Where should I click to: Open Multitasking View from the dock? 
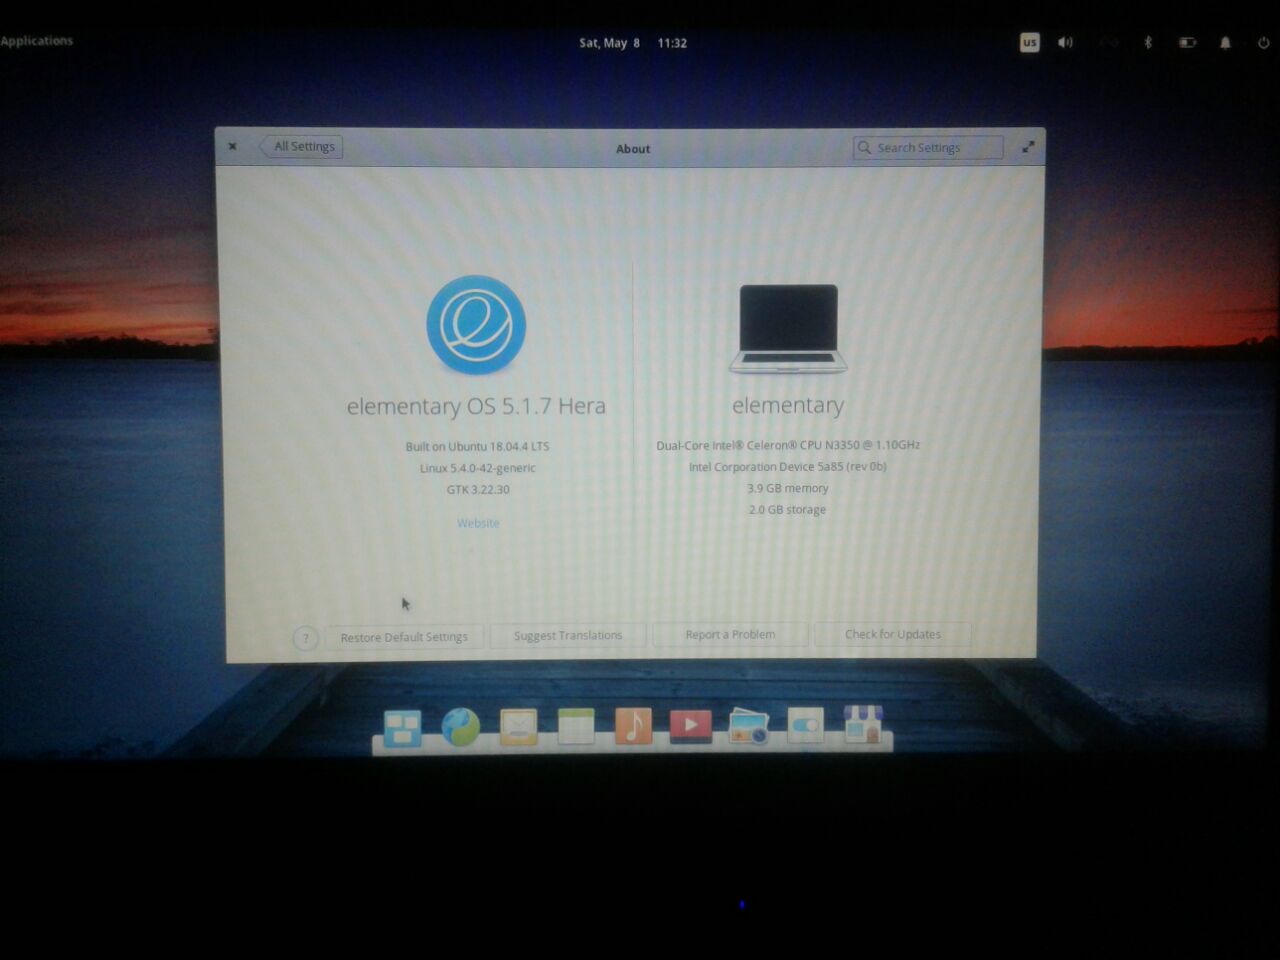coord(402,728)
